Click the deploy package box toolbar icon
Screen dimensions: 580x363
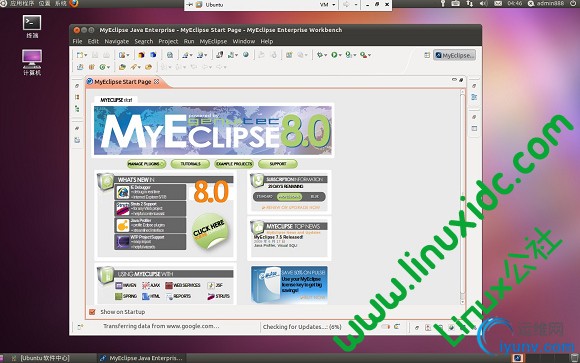pyautogui.click(x=141, y=55)
